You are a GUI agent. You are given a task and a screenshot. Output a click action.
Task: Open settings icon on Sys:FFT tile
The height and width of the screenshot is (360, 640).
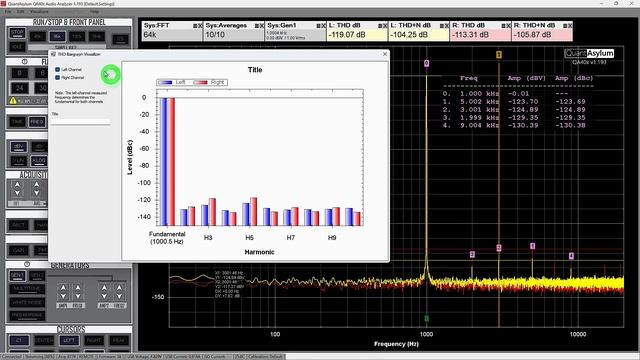[x=195, y=26]
